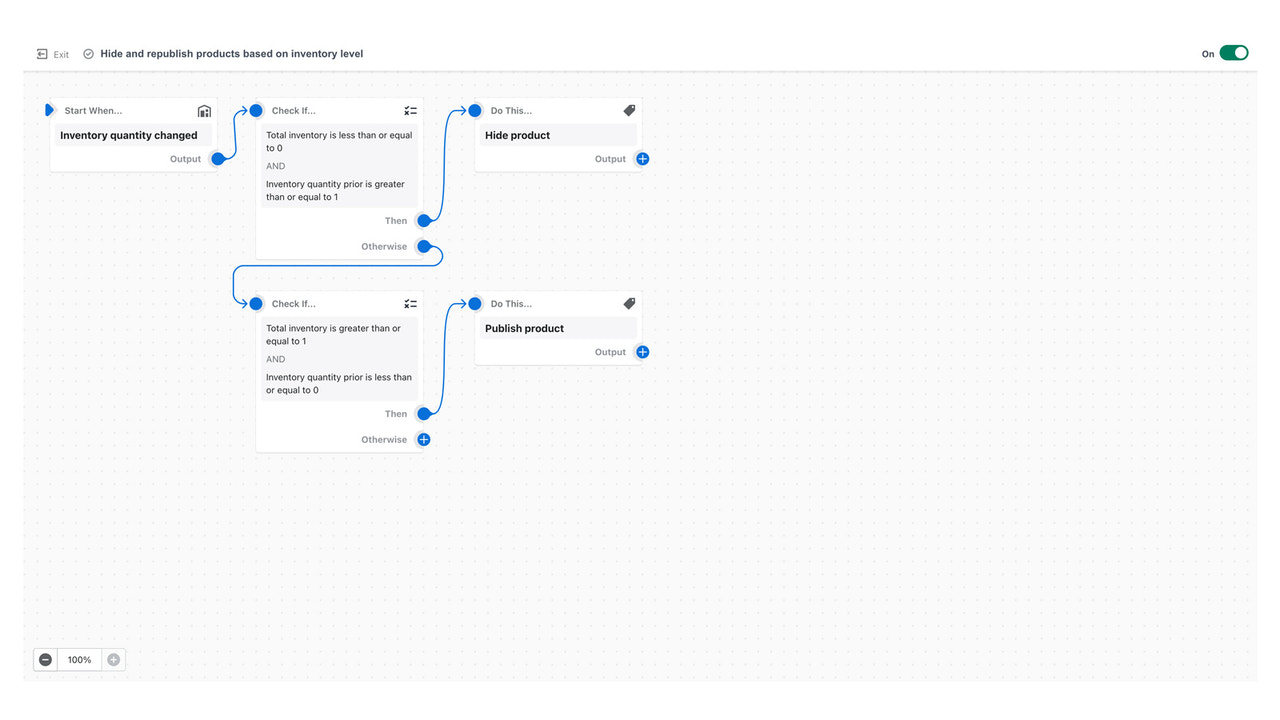
Task: Click Exit to leave the workflow editor
Action: [x=55, y=53]
